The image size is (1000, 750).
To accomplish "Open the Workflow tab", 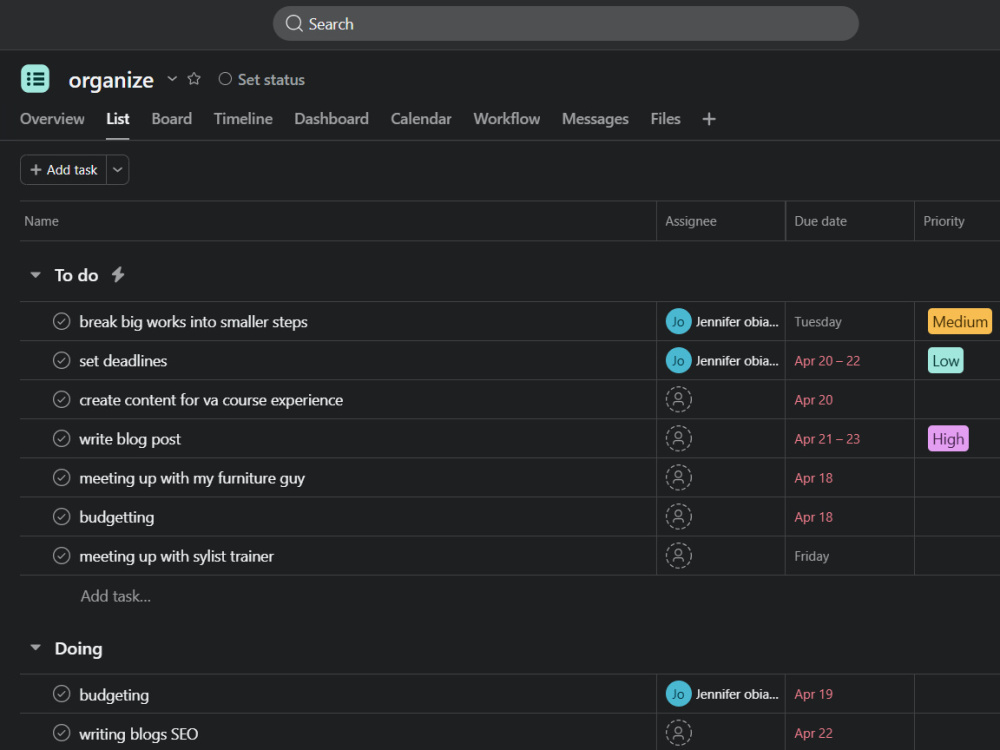I will [x=506, y=119].
